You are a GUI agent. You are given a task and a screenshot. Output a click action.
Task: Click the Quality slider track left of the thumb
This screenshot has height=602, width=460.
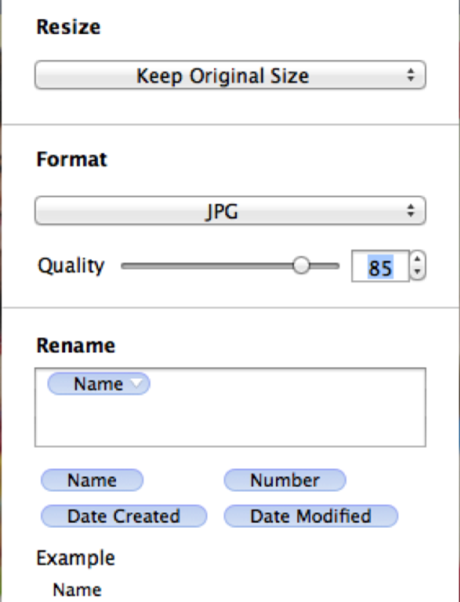207,266
